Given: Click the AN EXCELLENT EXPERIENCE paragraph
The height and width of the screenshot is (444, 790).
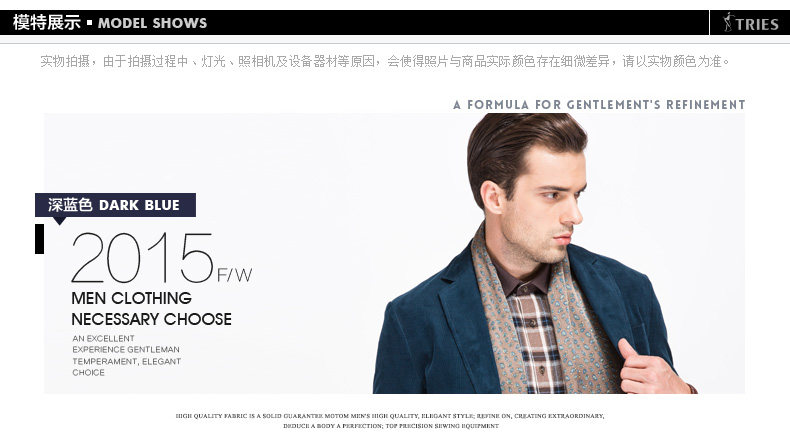Looking at the screenshot, I should [126, 355].
